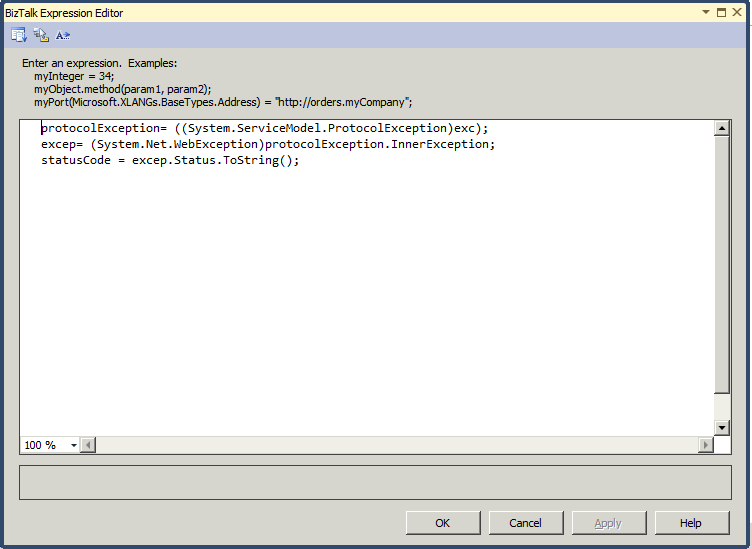Open the 100 % zoom dropdown

coord(73,445)
